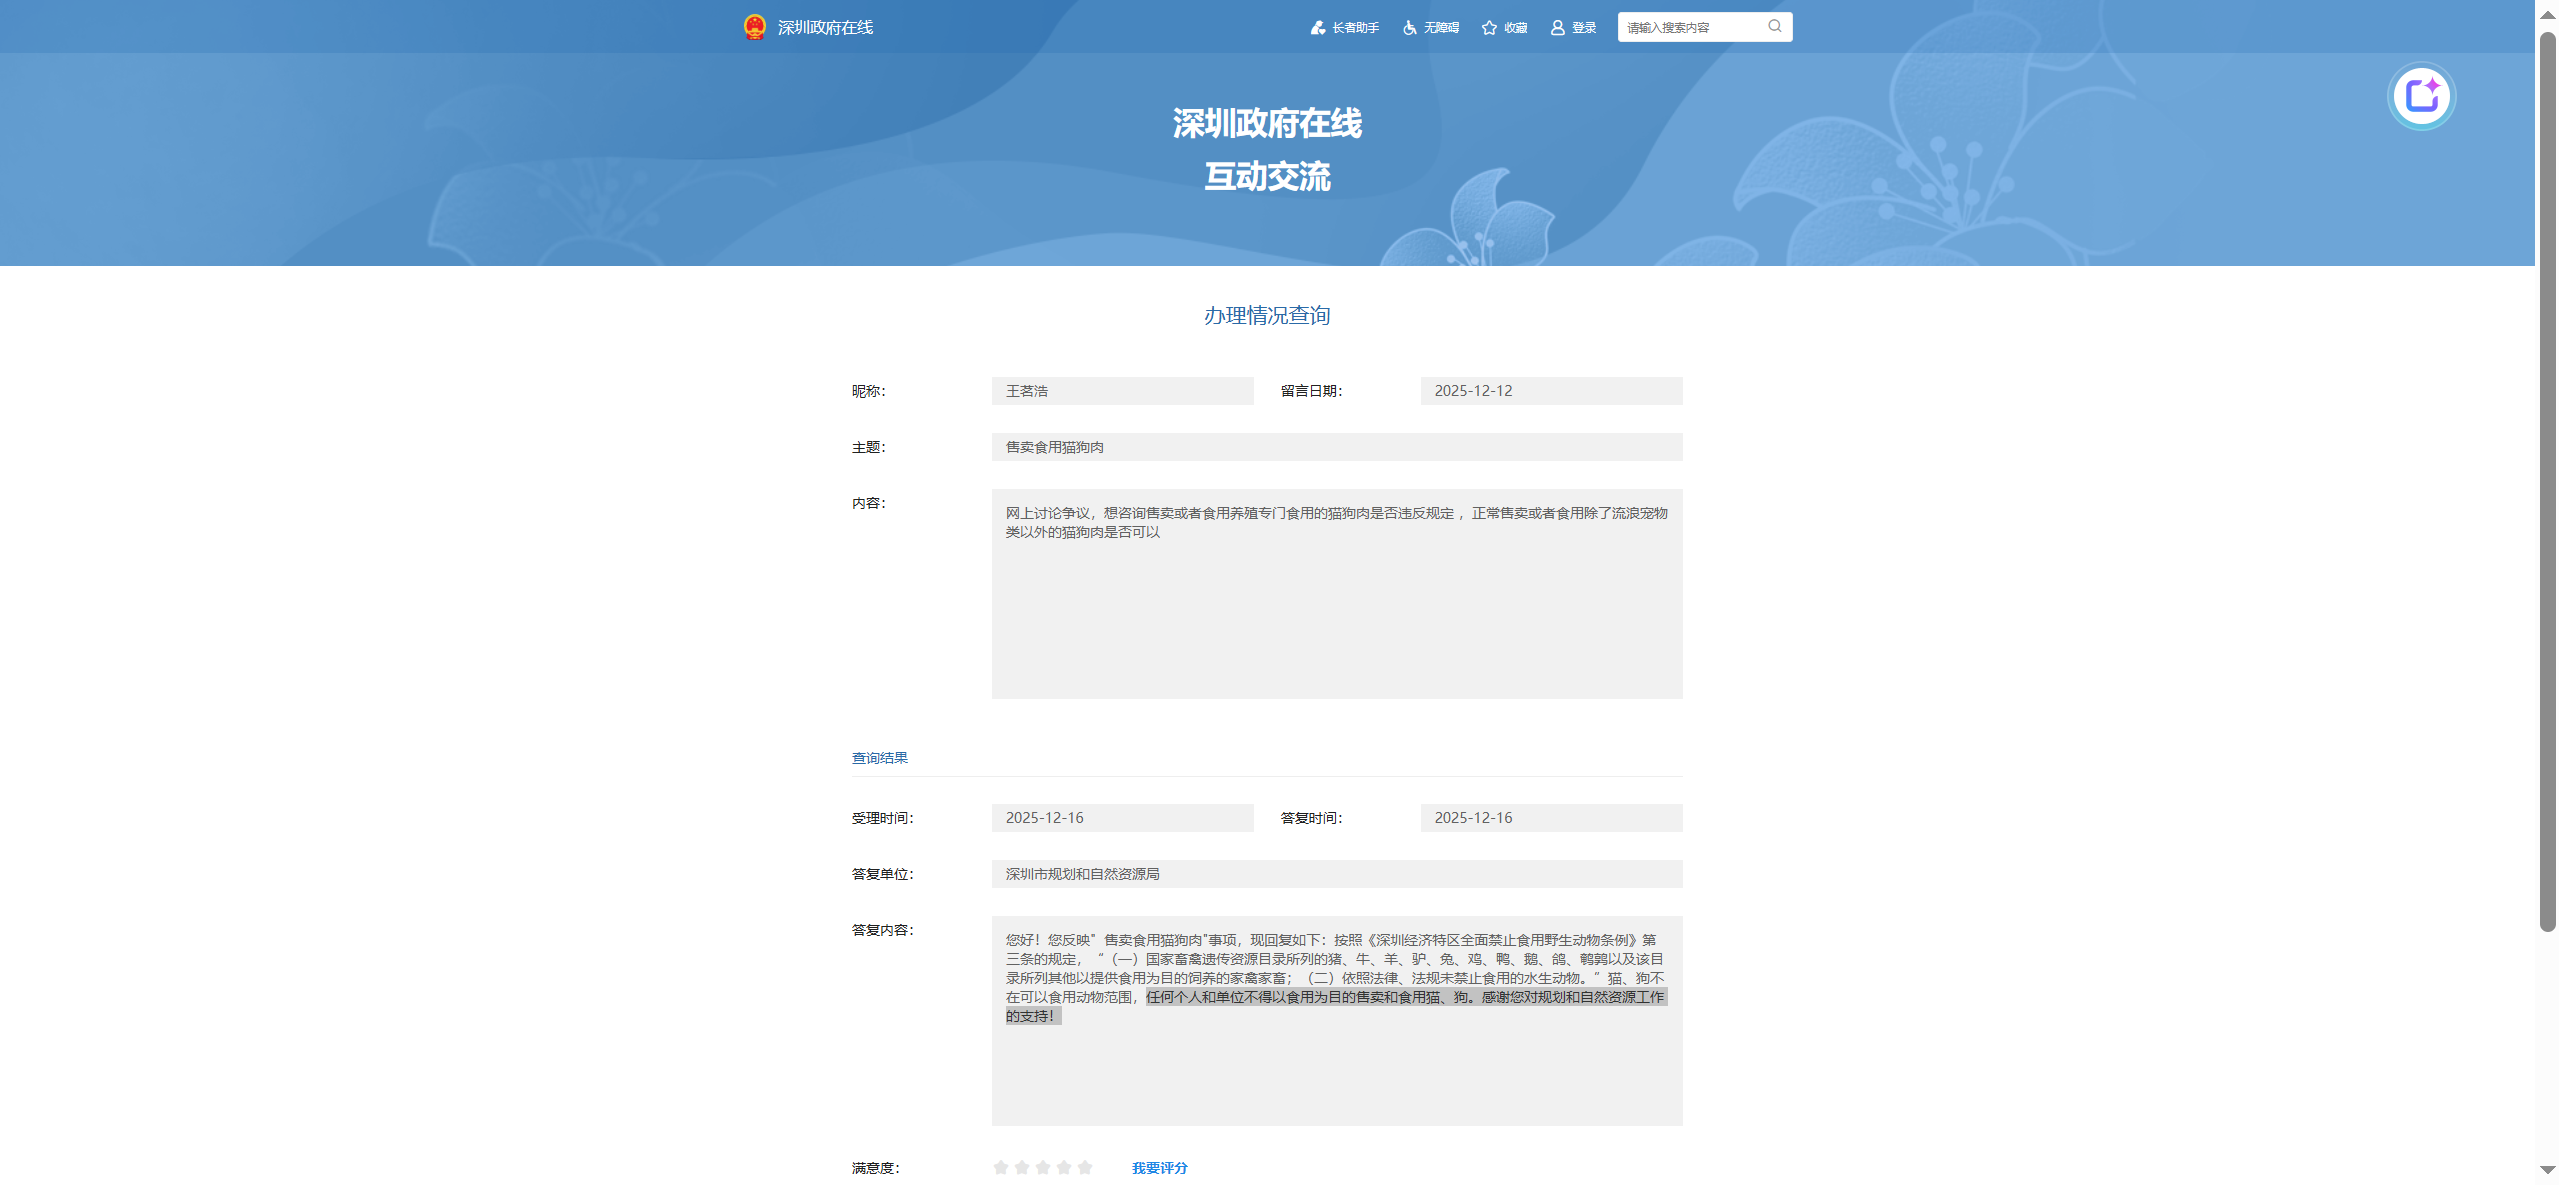This screenshot has width=2559, height=1185.
Task: Click inside the 答复内容 reply text area
Action: (x=1337, y=1021)
